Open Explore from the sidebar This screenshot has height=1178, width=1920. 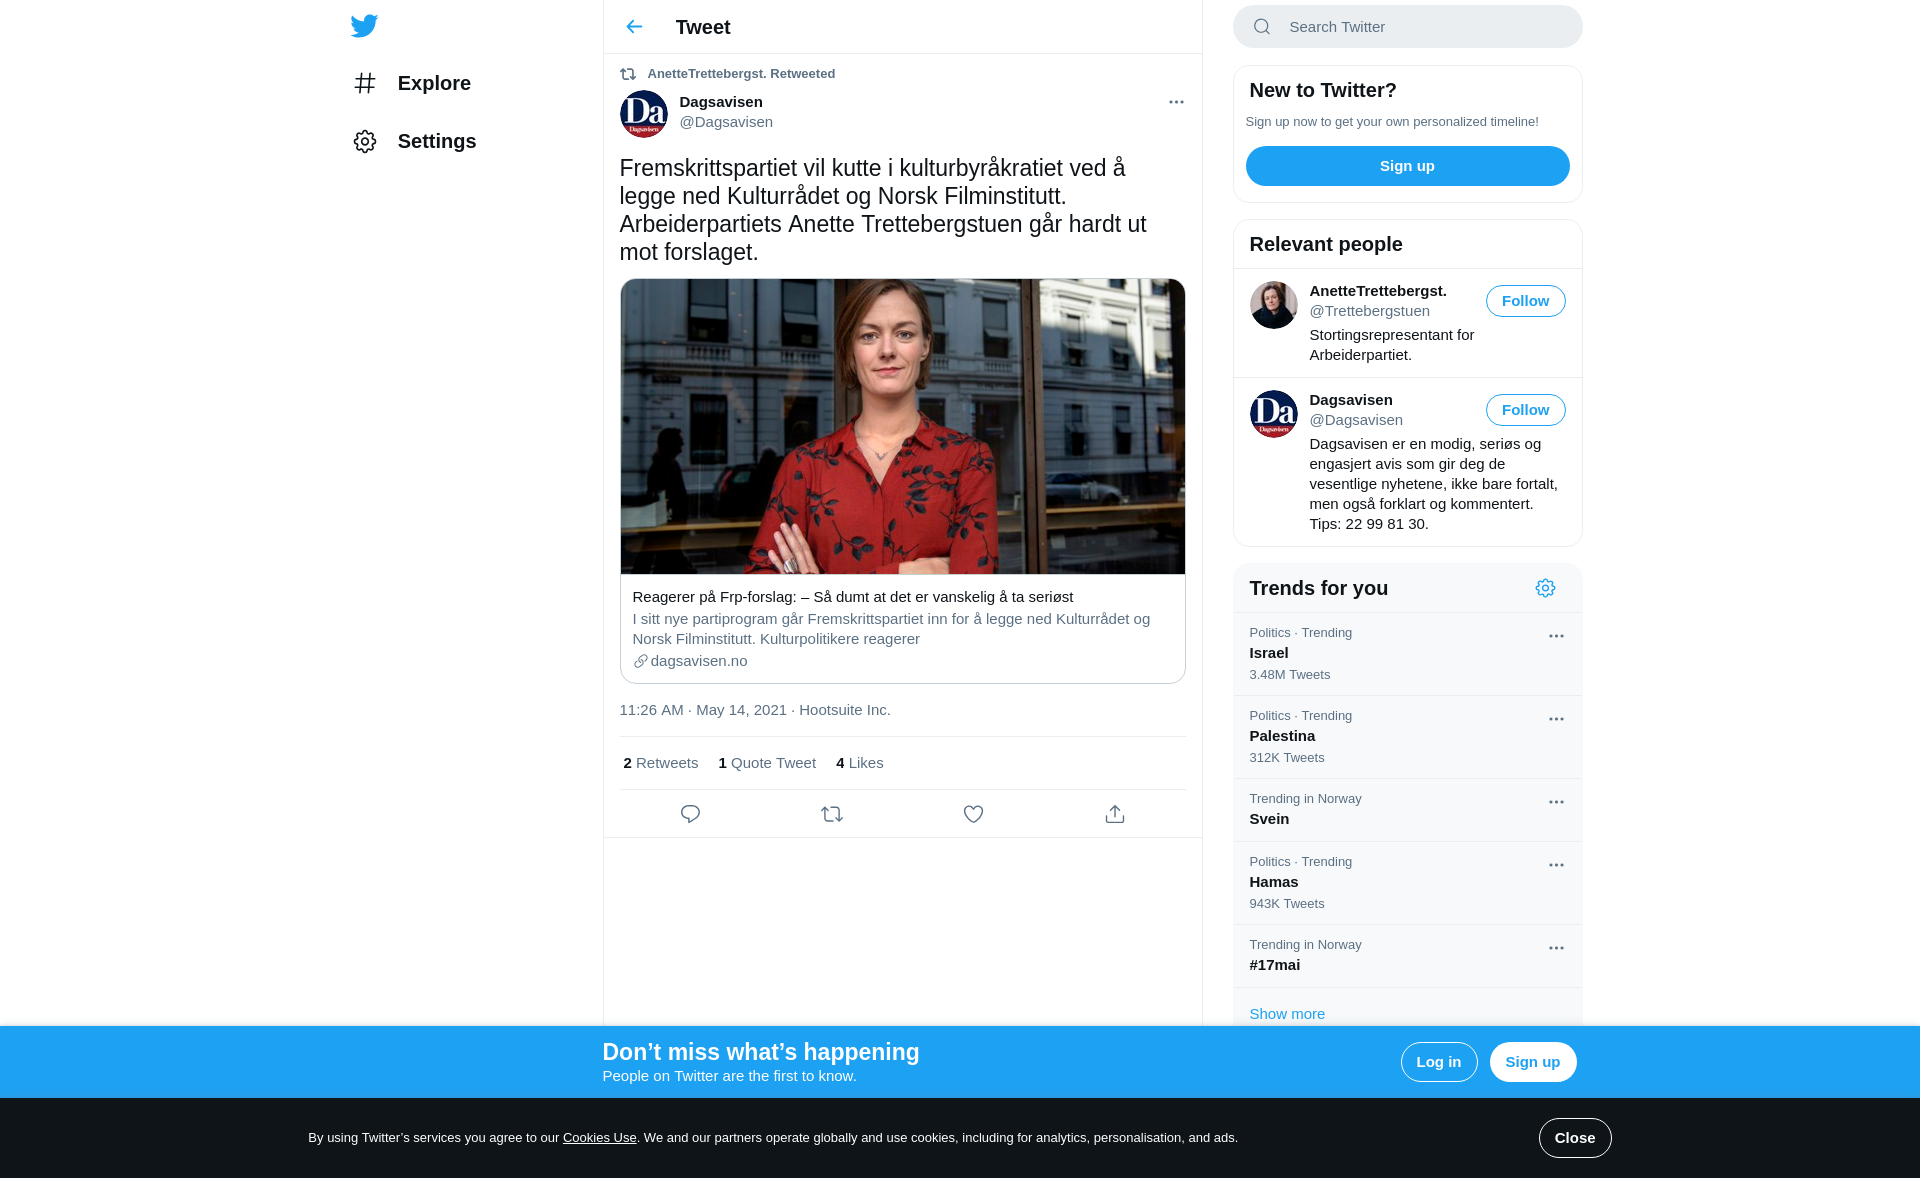click(x=411, y=83)
